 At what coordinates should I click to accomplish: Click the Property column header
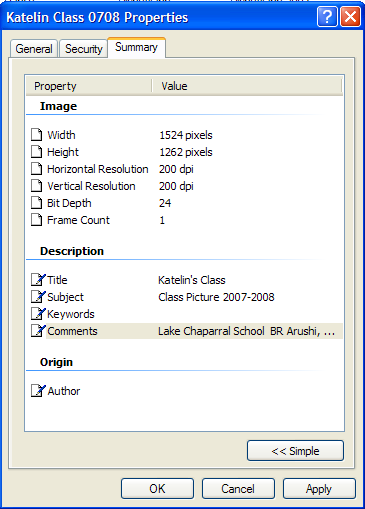[x=89, y=86]
